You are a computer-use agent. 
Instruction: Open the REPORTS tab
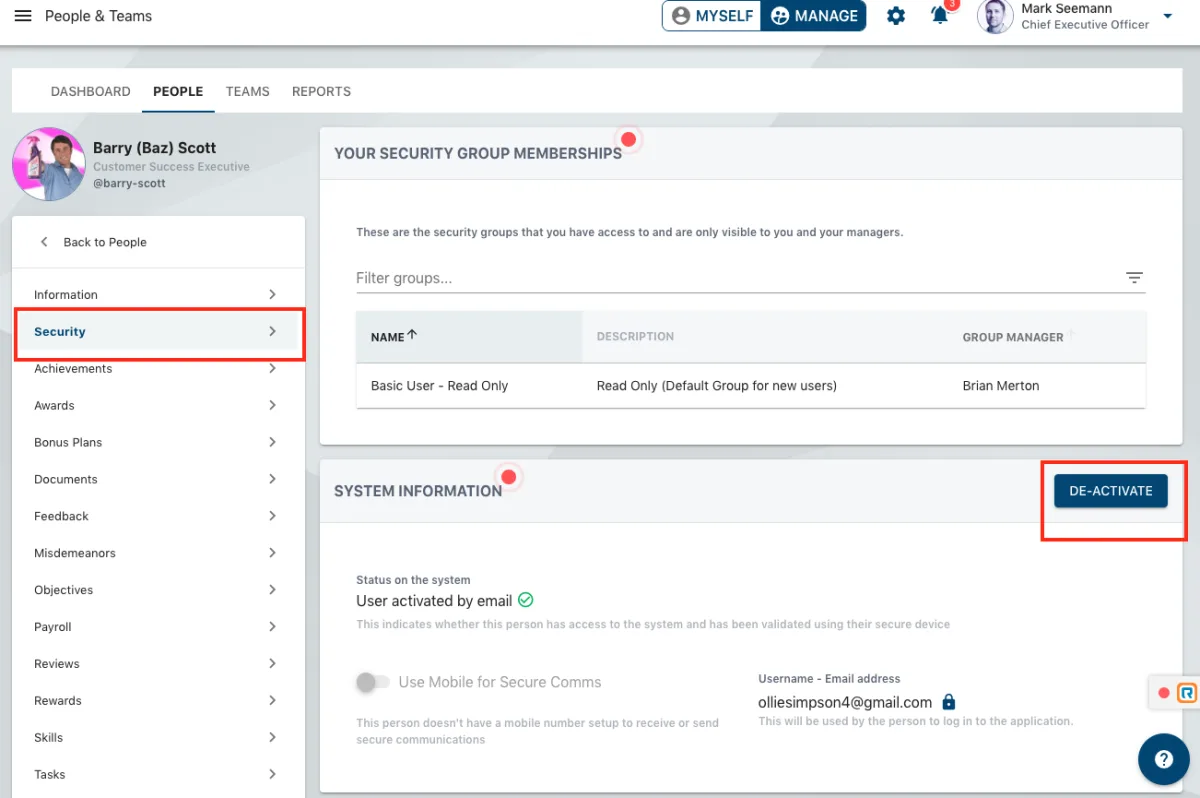click(x=321, y=91)
